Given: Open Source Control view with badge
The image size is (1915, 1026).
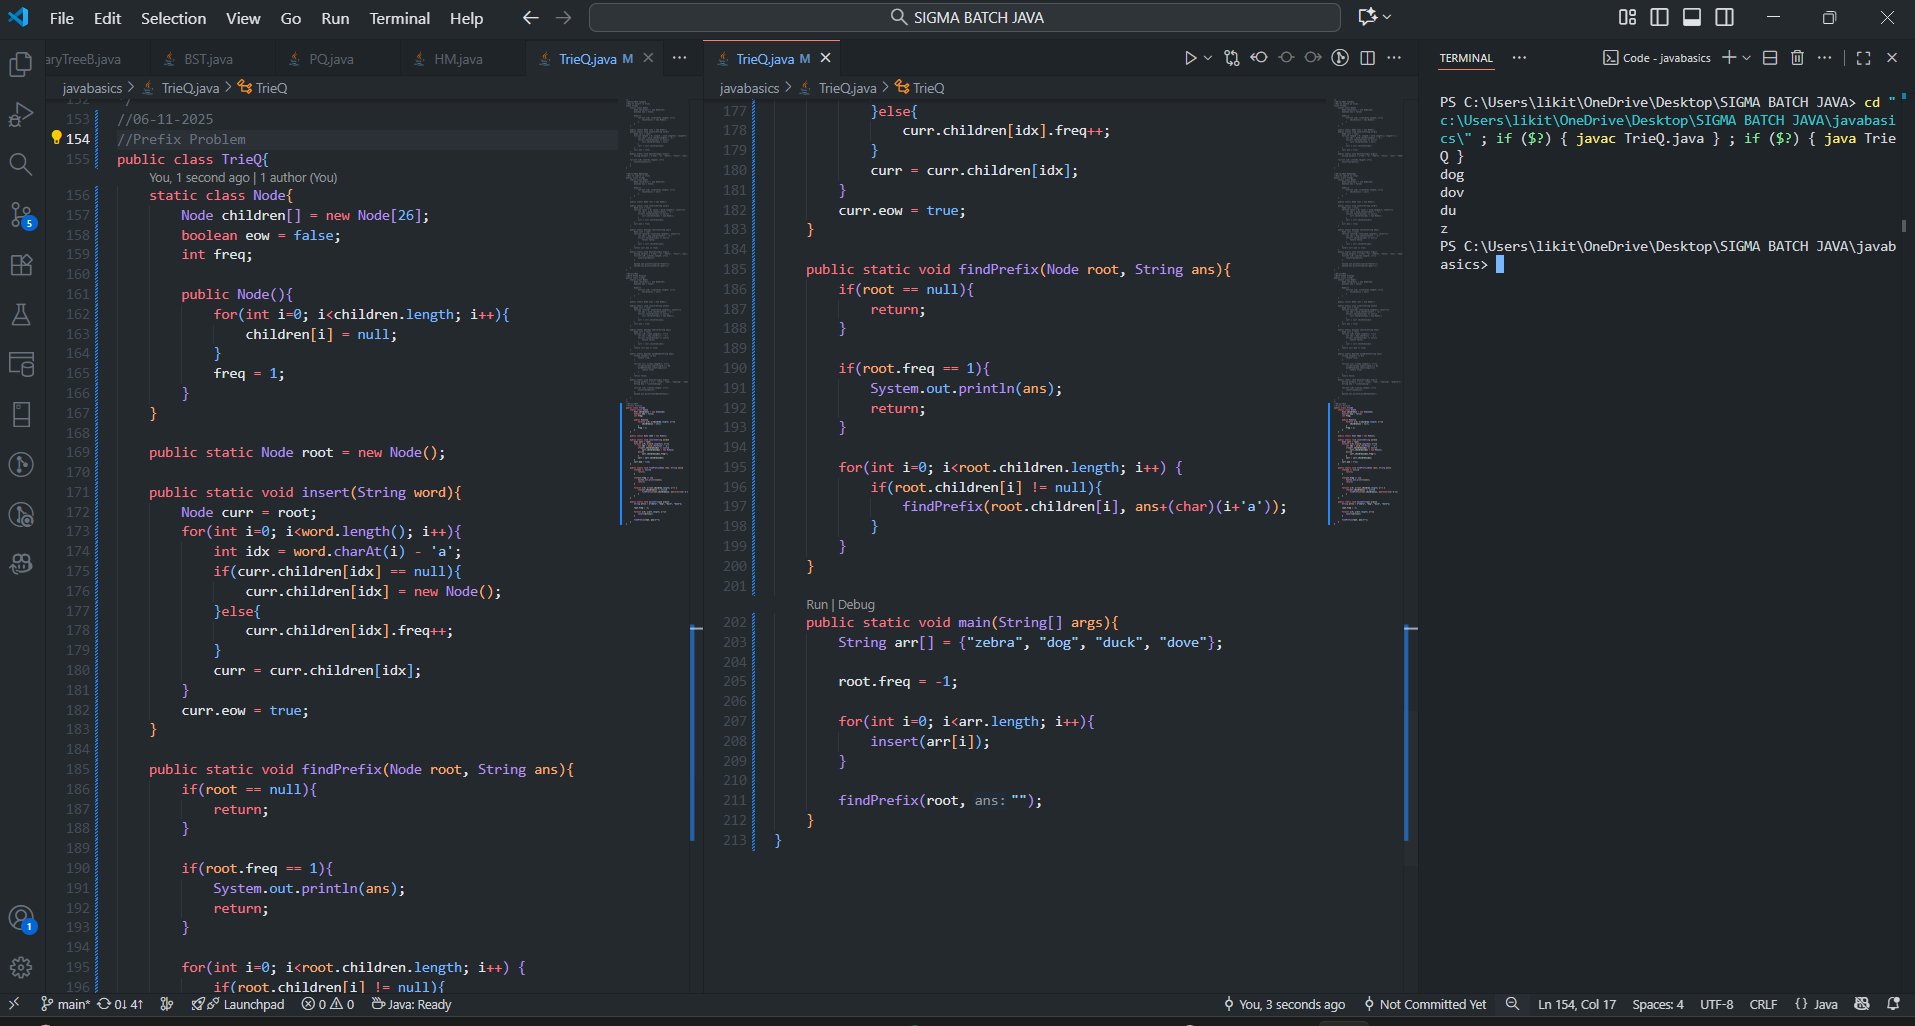Looking at the screenshot, I should point(21,215).
